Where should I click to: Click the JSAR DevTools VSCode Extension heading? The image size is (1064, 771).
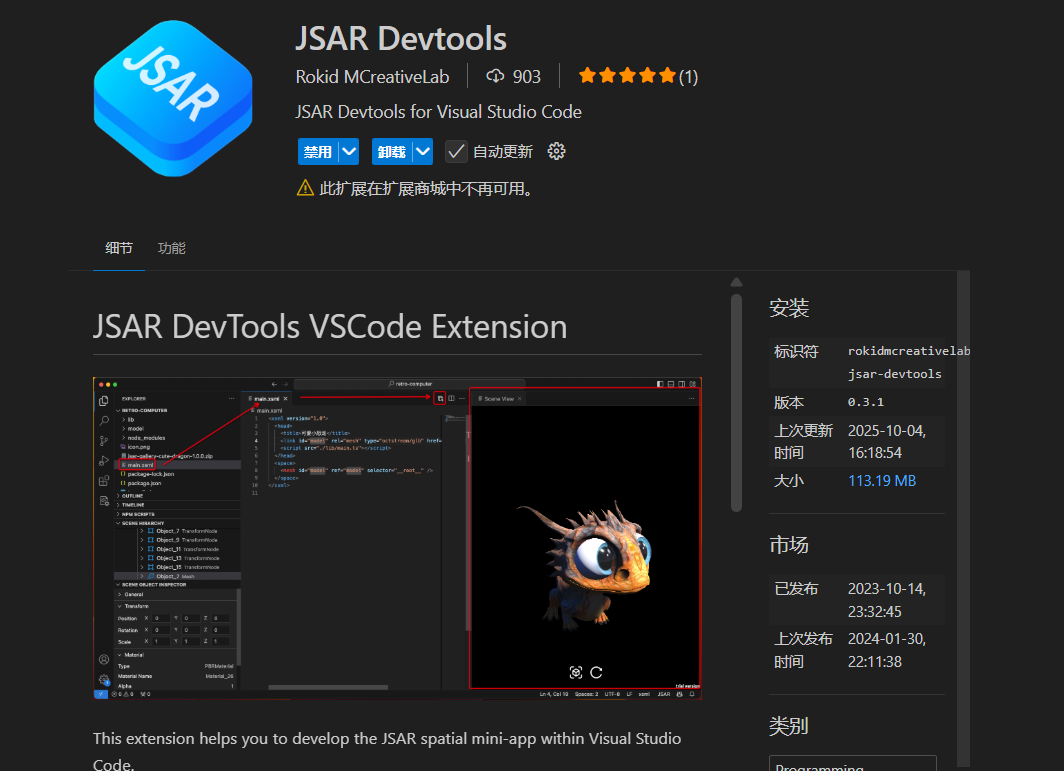[330, 326]
